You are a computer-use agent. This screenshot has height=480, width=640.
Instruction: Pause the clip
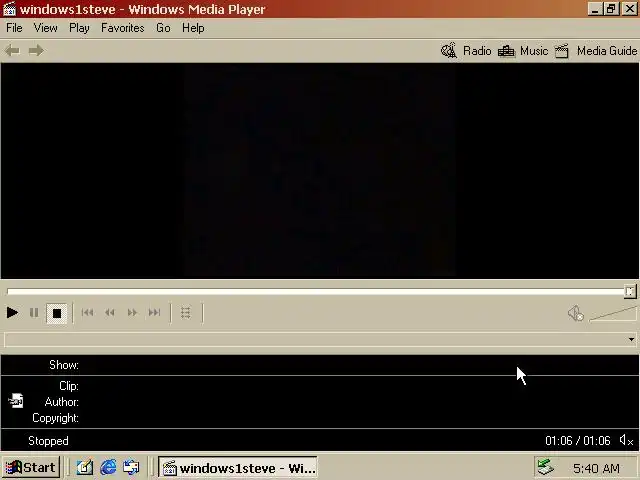34,313
